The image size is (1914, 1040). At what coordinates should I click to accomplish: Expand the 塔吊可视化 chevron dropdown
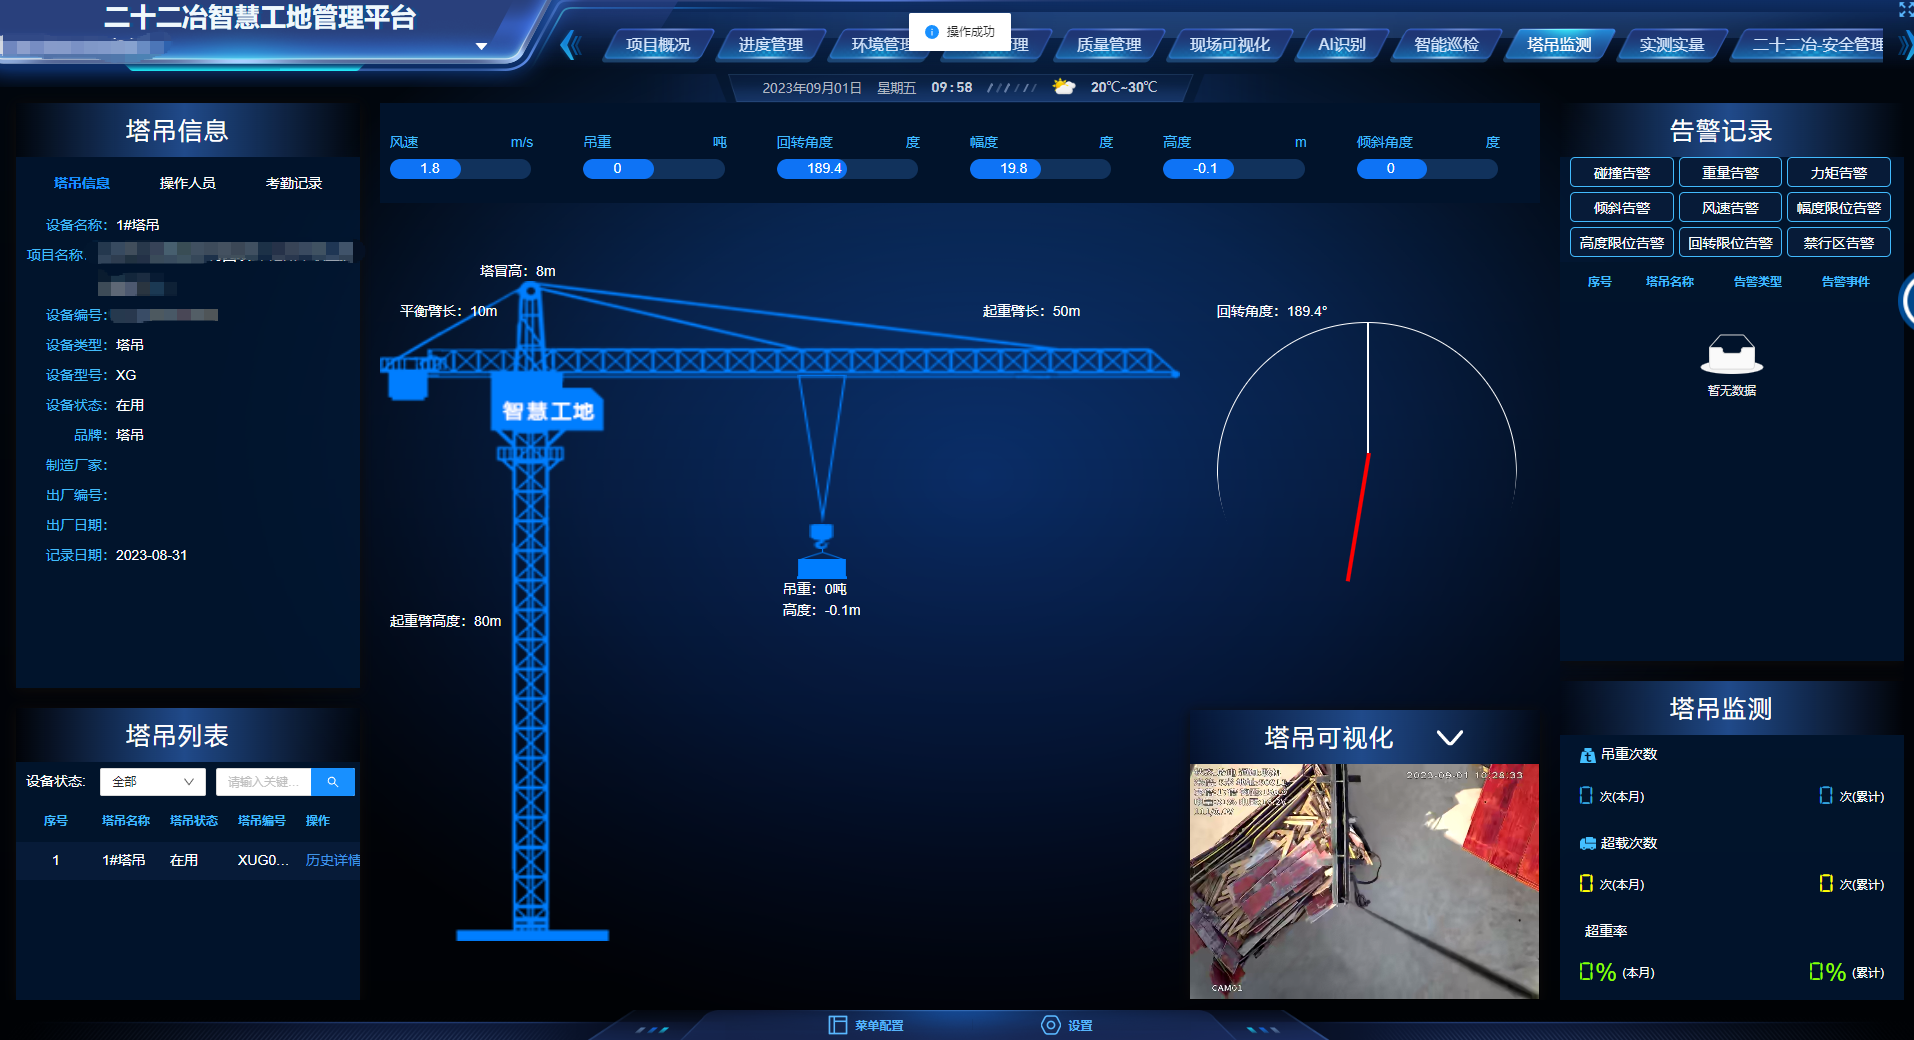tap(1449, 738)
